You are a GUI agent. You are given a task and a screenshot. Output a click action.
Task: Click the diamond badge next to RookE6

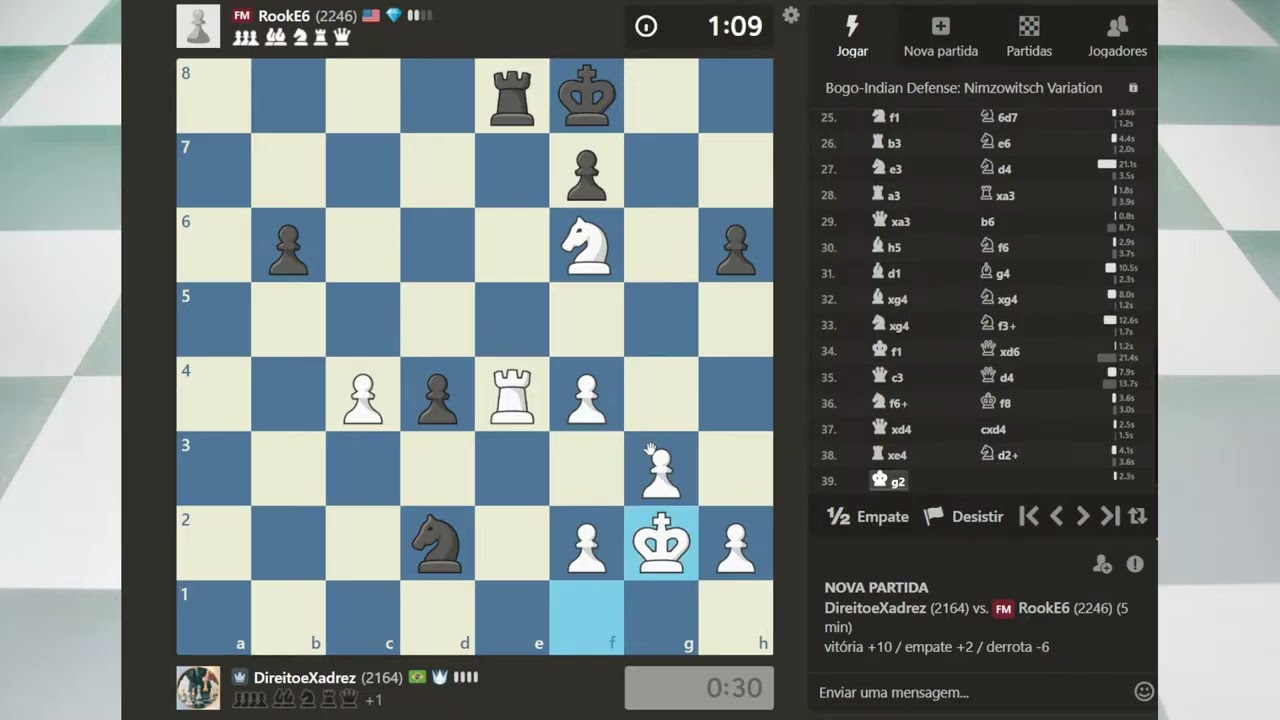coord(394,16)
